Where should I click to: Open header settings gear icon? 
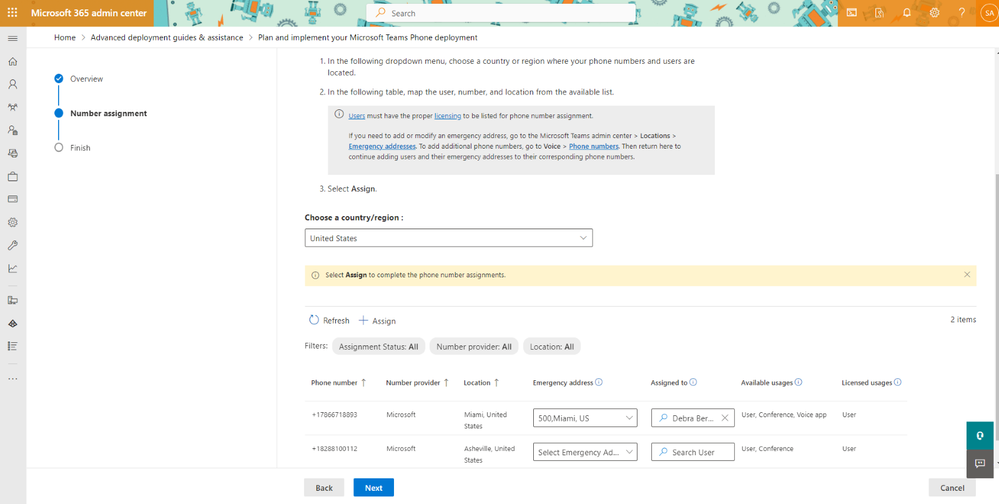pos(935,13)
